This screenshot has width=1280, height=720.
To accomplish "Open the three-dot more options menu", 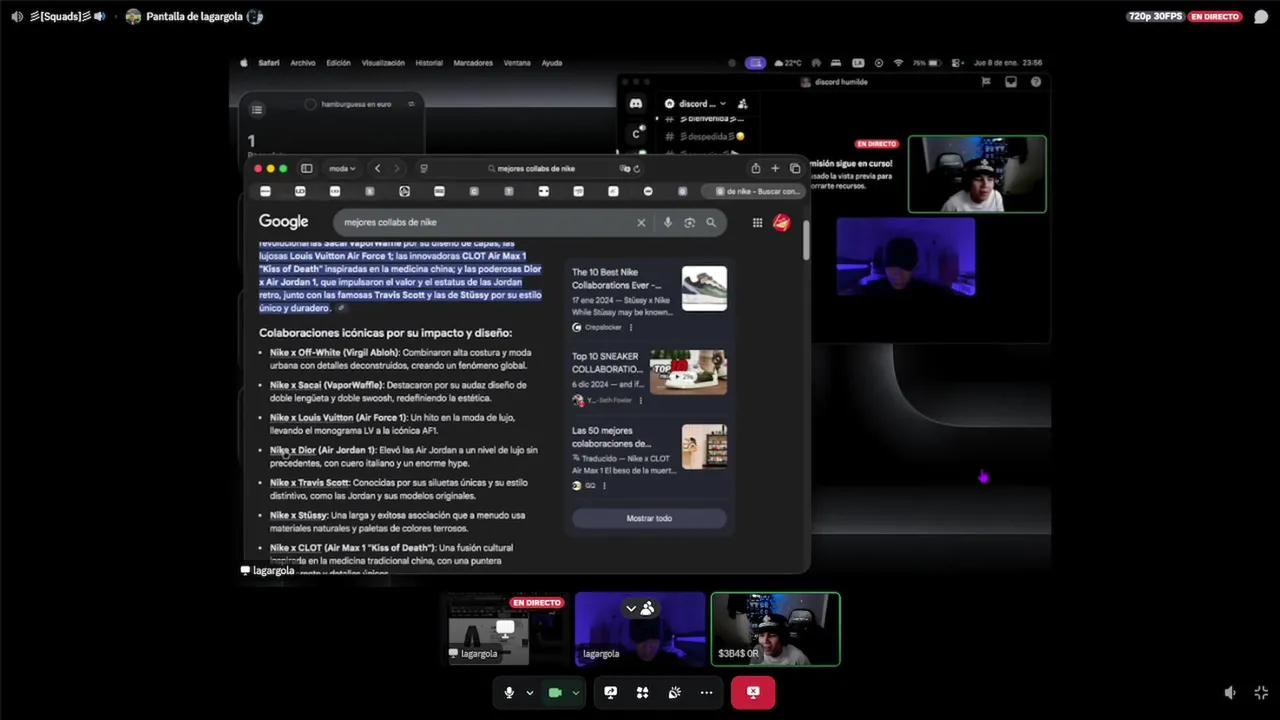I will coord(706,692).
